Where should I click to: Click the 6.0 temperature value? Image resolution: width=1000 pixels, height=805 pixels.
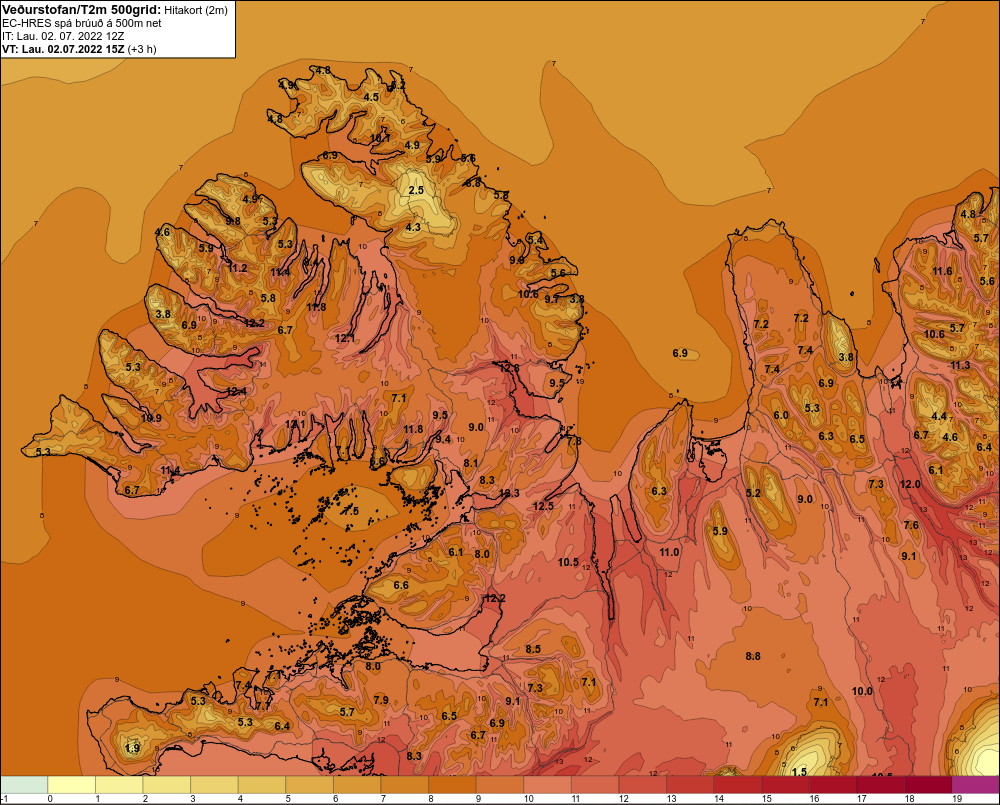[781, 415]
